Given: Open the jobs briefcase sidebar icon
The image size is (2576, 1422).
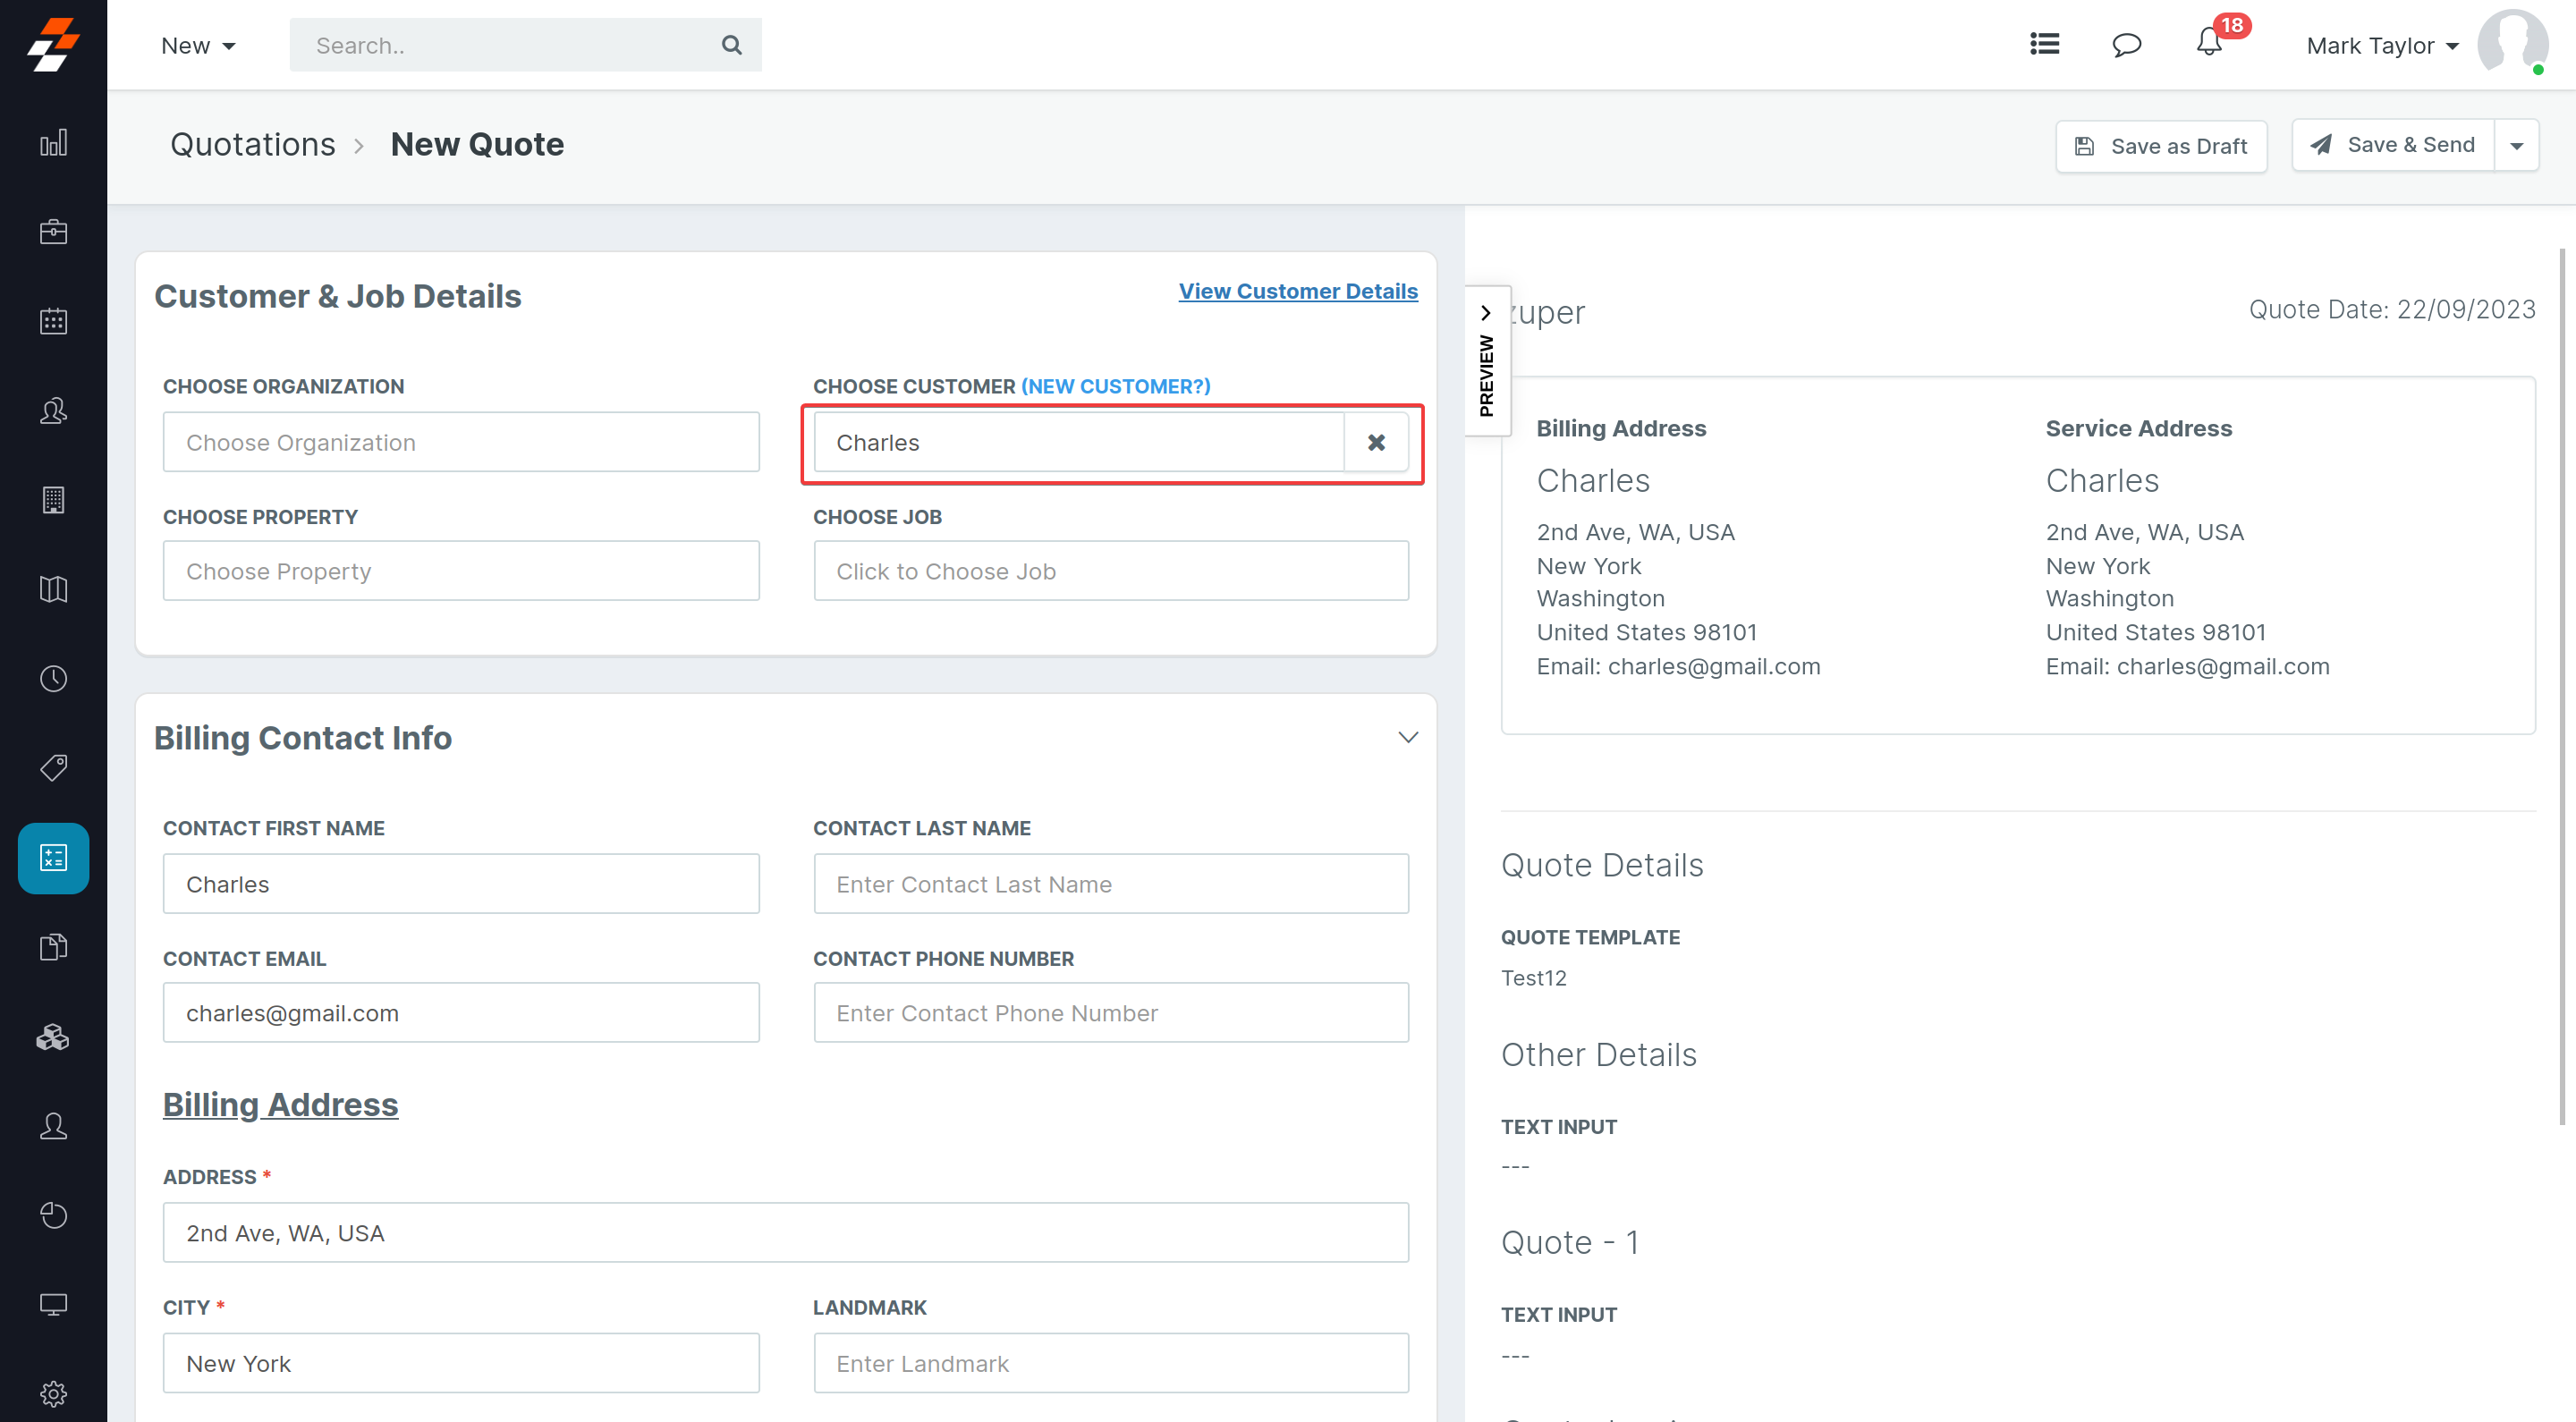Looking at the screenshot, I should click(53, 232).
